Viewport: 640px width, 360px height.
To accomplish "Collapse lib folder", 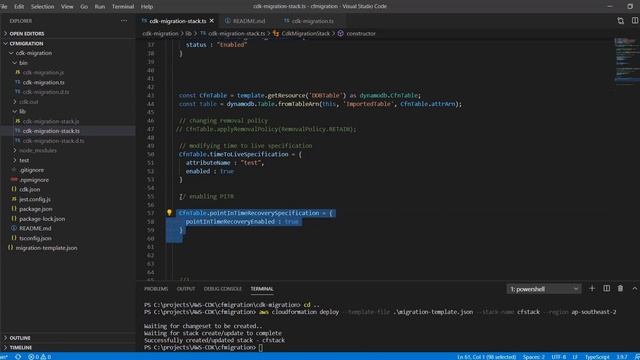I will pyautogui.click(x=22, y=111).
